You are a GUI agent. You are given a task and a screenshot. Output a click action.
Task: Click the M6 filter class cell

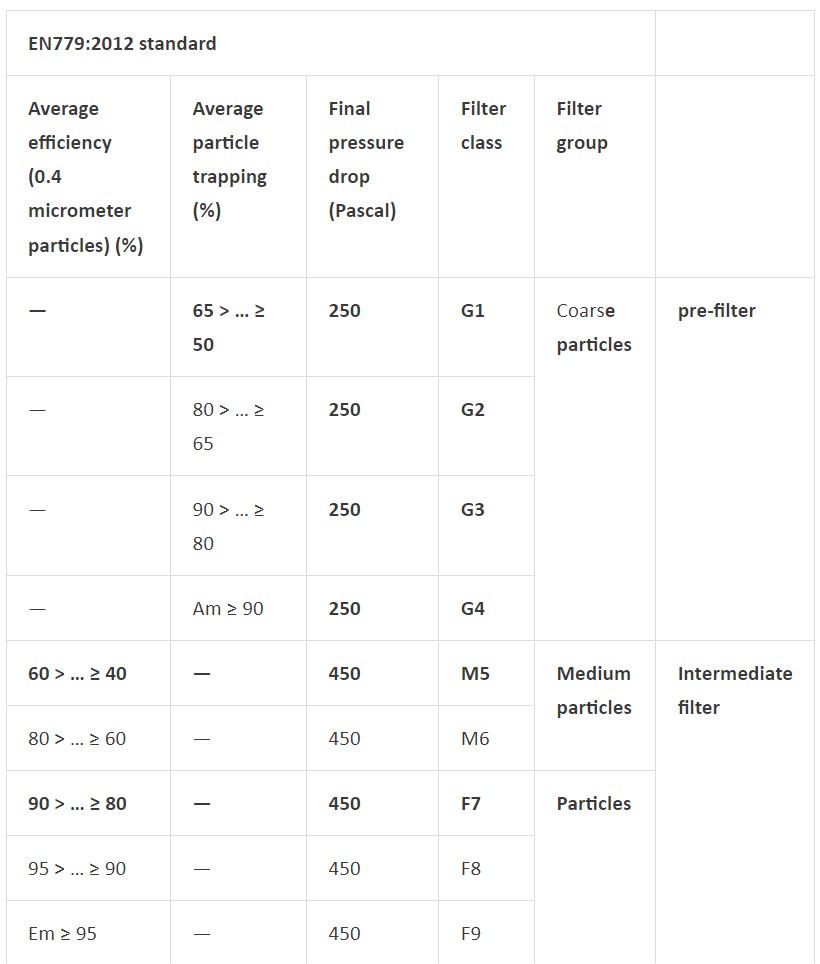click(x=486, y=738)
